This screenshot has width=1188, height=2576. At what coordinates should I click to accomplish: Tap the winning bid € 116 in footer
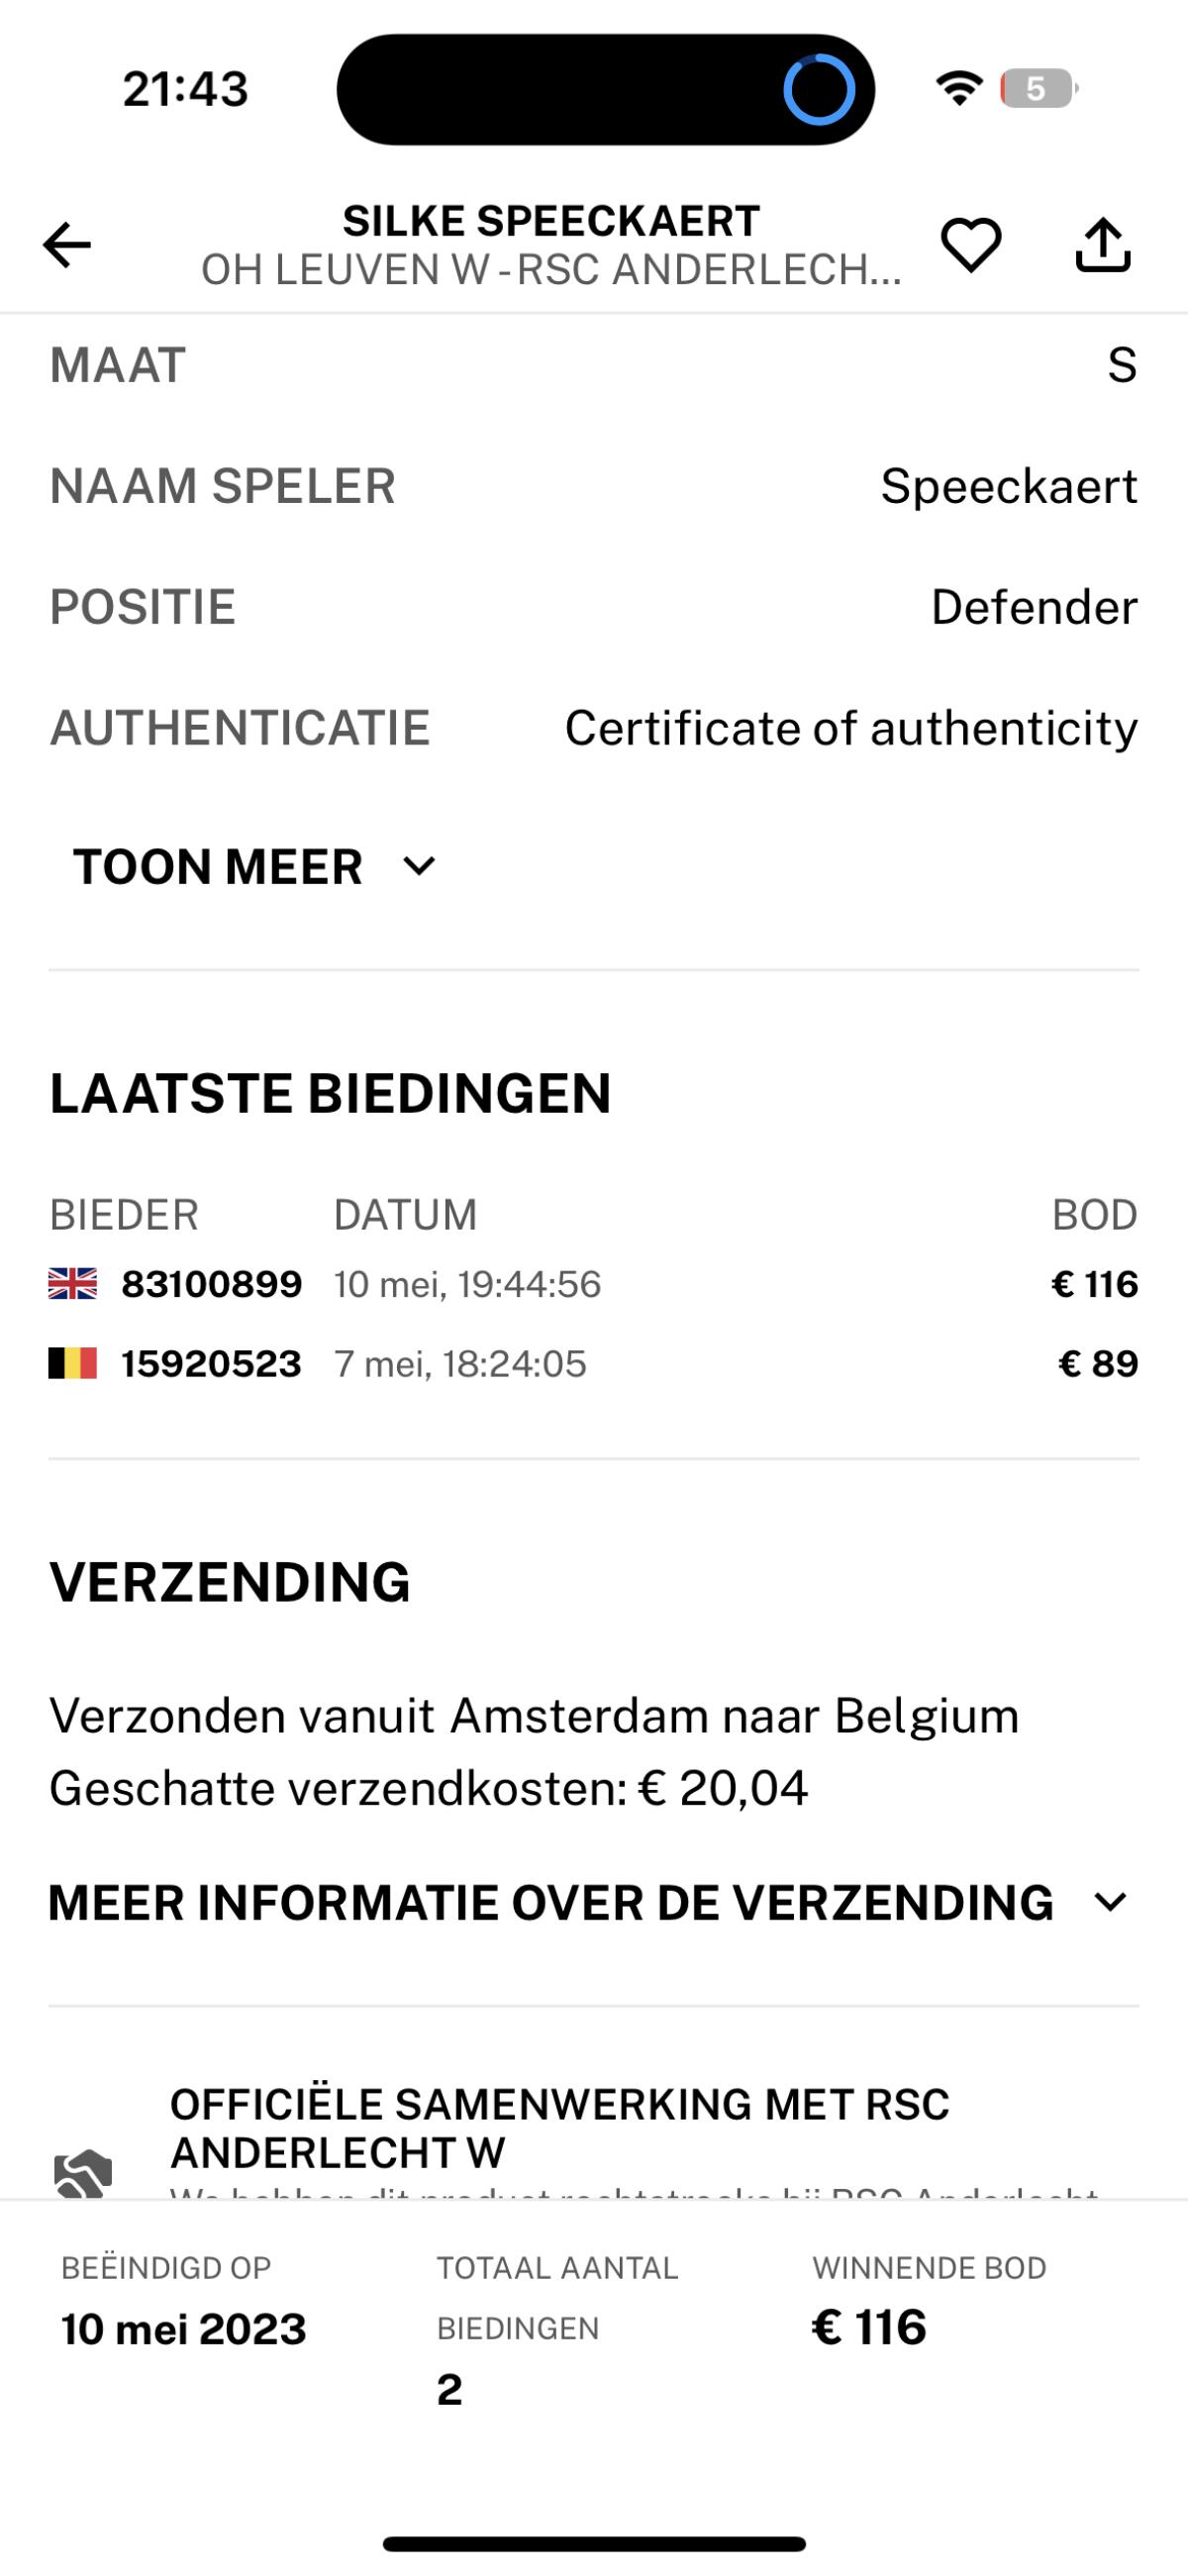pyautogui.click(x=869, y=2328)
